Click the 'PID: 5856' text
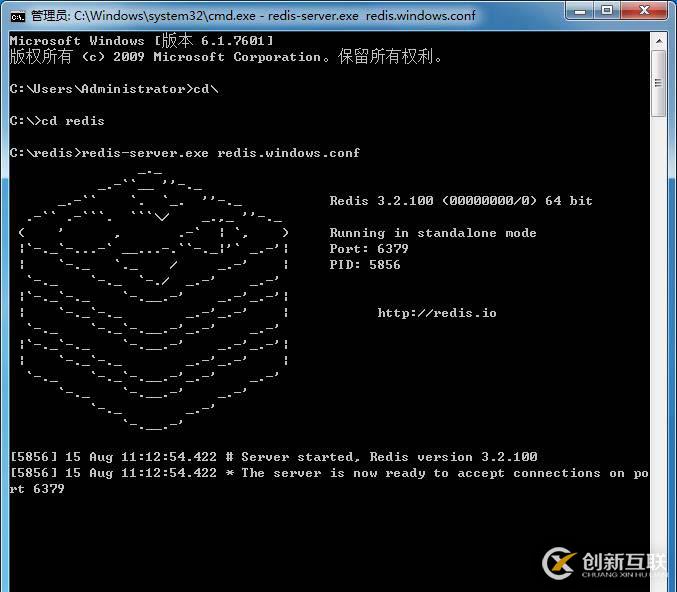 pos(365,265)
